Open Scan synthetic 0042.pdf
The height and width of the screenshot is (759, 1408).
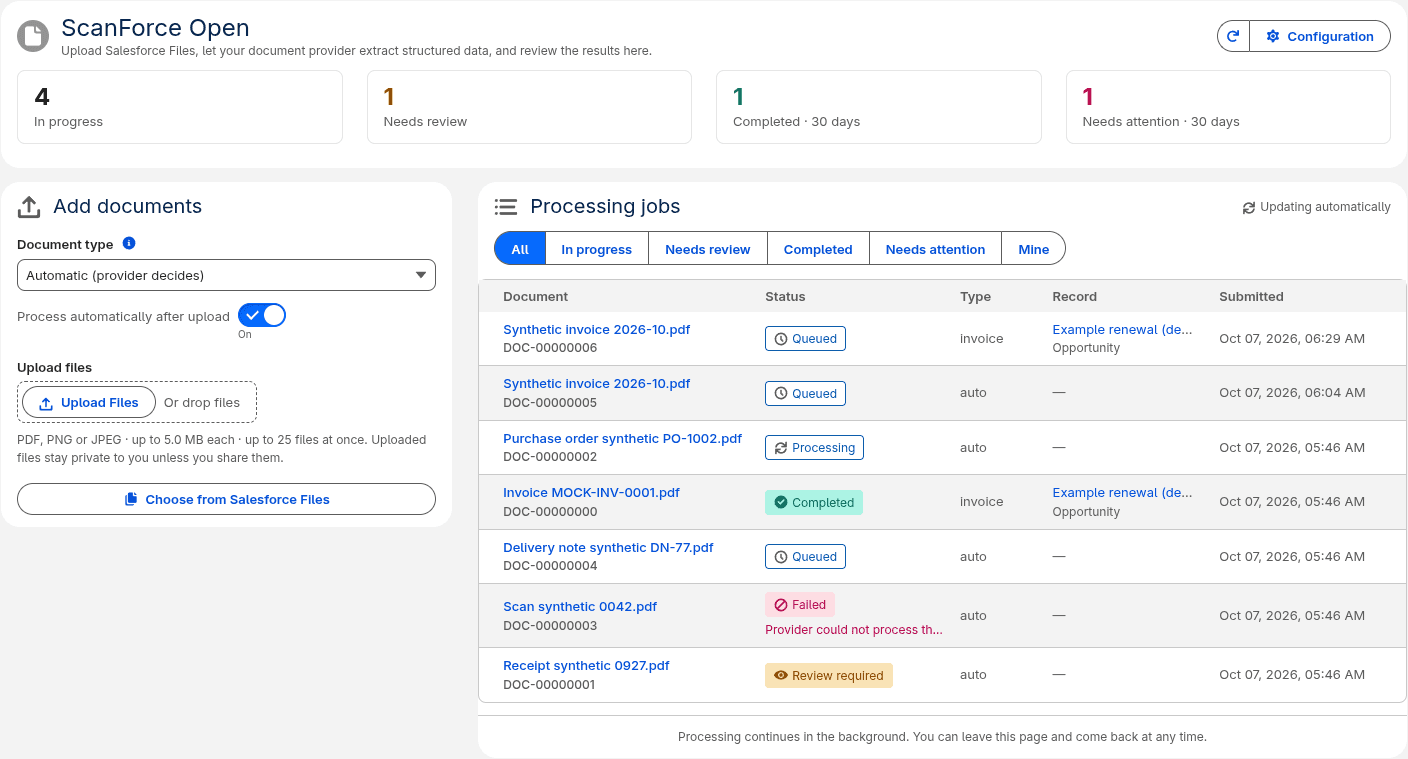(580, 606)
